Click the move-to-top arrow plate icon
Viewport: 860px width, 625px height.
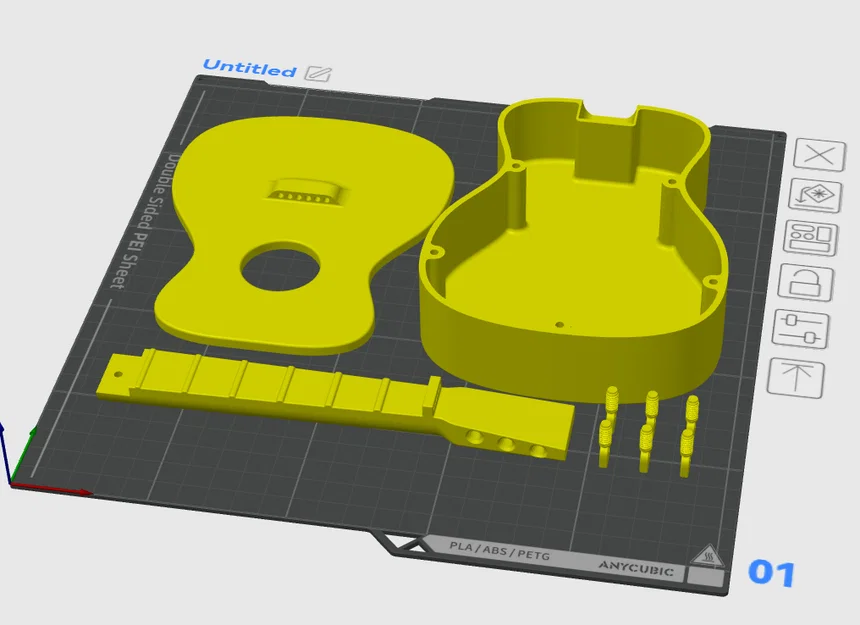[796, 377]
